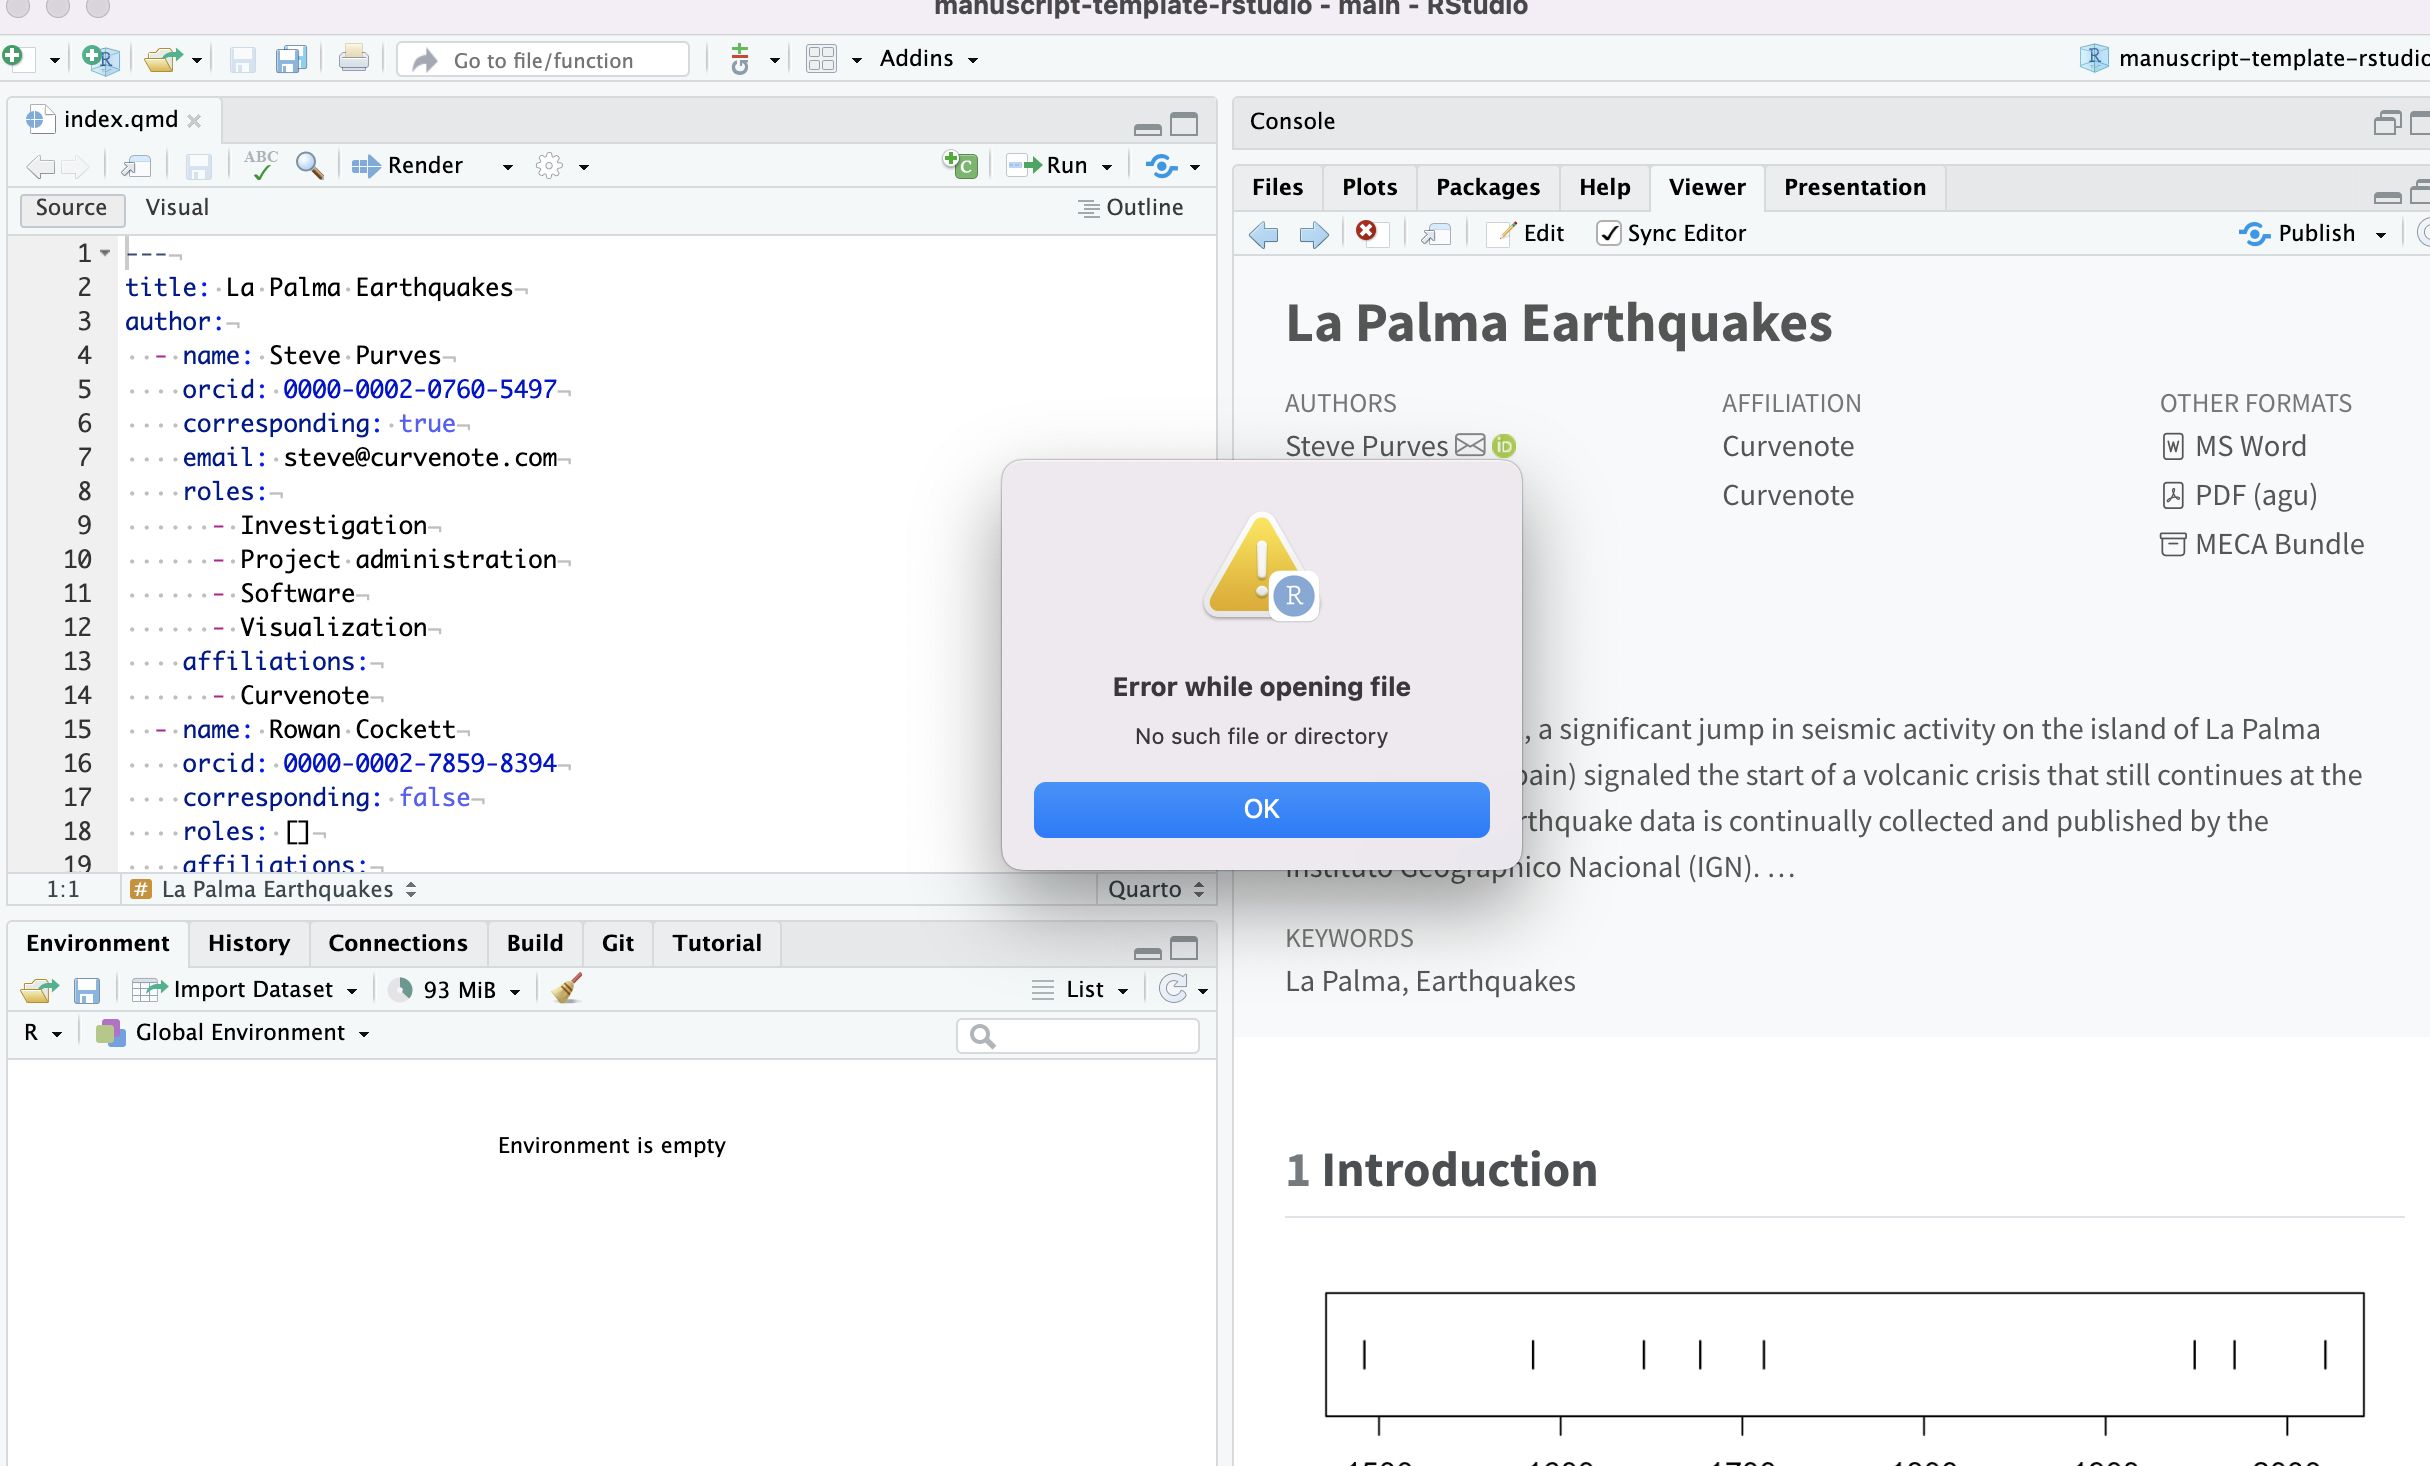Switch the editor to Visual mode

[x=177, y=207]
